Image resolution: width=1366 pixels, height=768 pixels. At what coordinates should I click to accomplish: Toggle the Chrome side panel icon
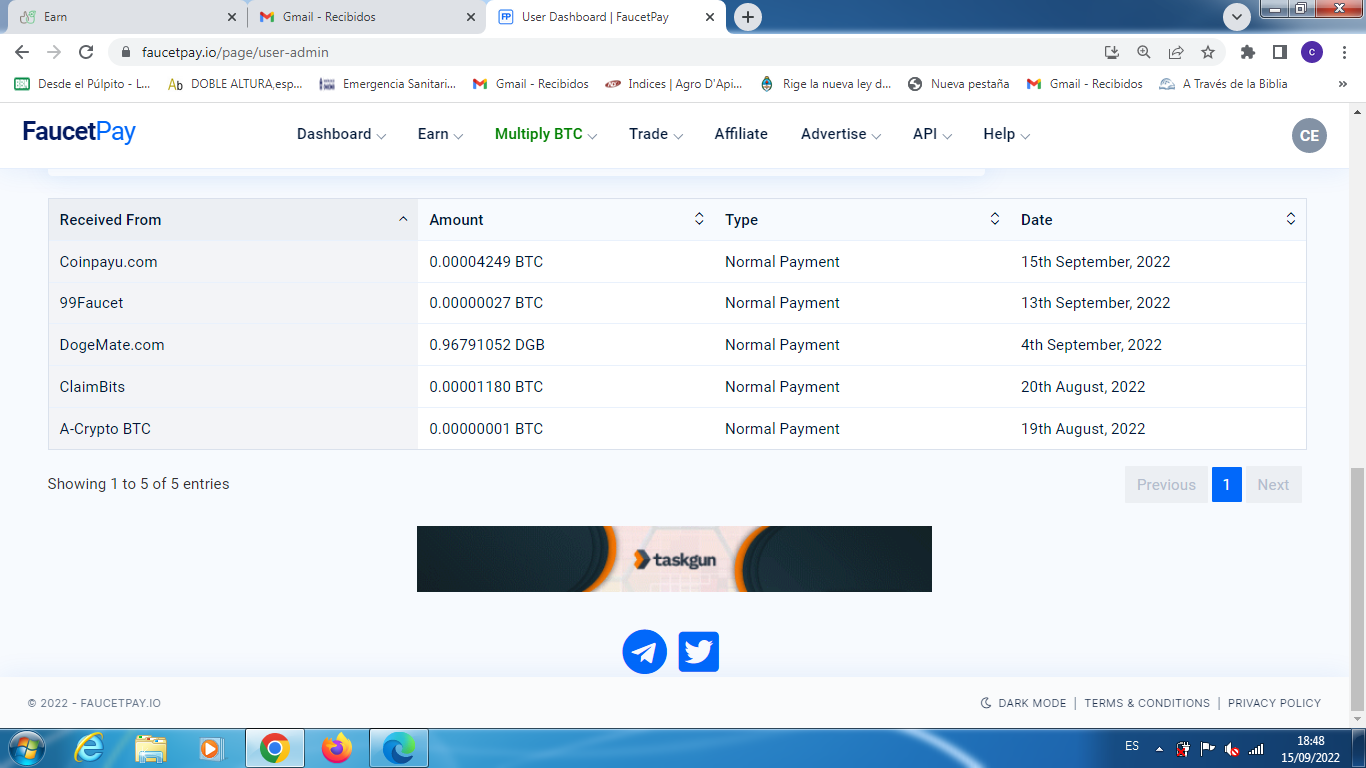pos(1279,52)
